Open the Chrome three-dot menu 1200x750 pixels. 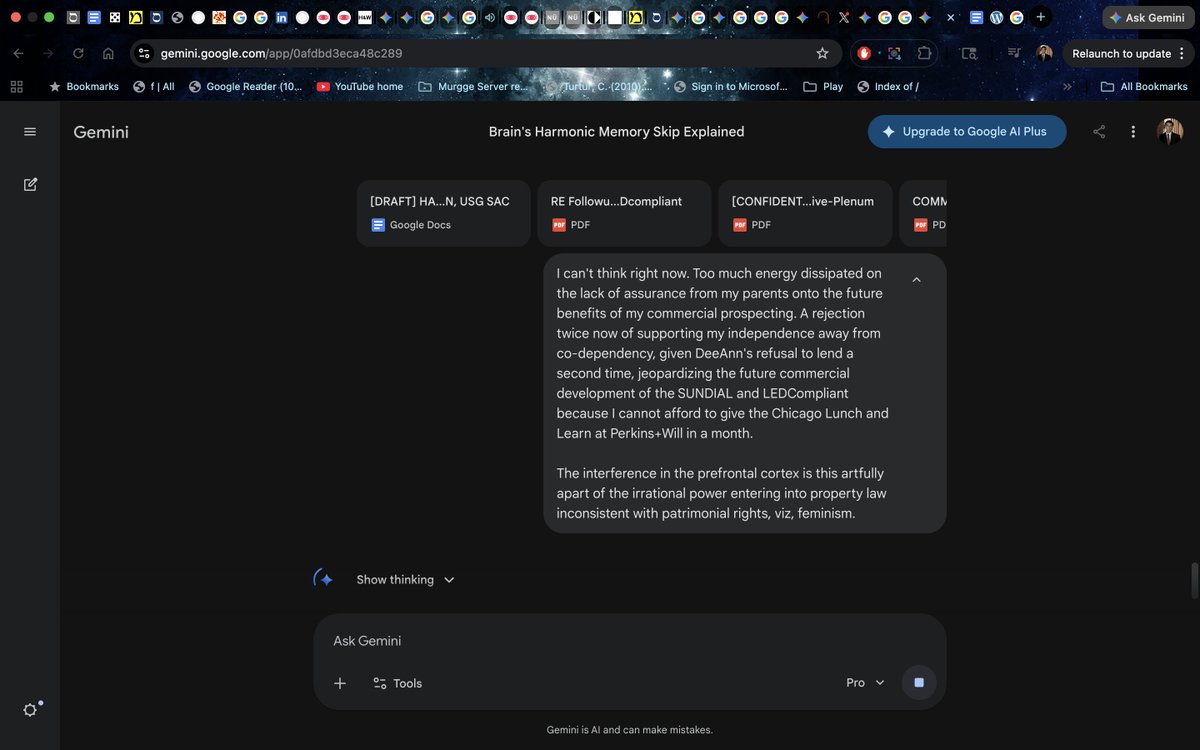pos(1182,53)
